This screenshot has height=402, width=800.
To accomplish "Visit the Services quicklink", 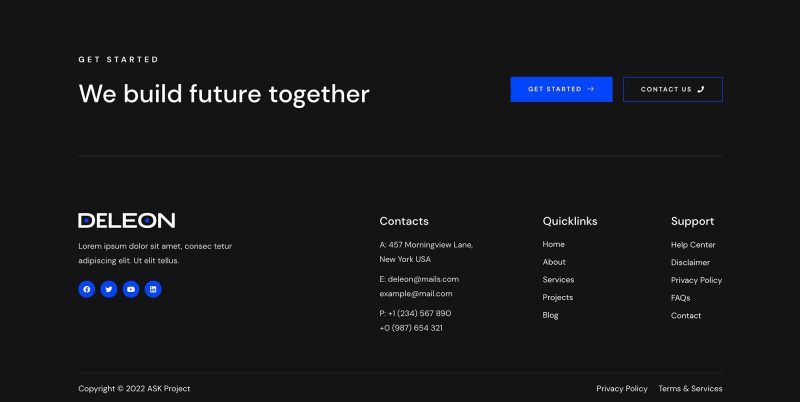I will [558, 280].
